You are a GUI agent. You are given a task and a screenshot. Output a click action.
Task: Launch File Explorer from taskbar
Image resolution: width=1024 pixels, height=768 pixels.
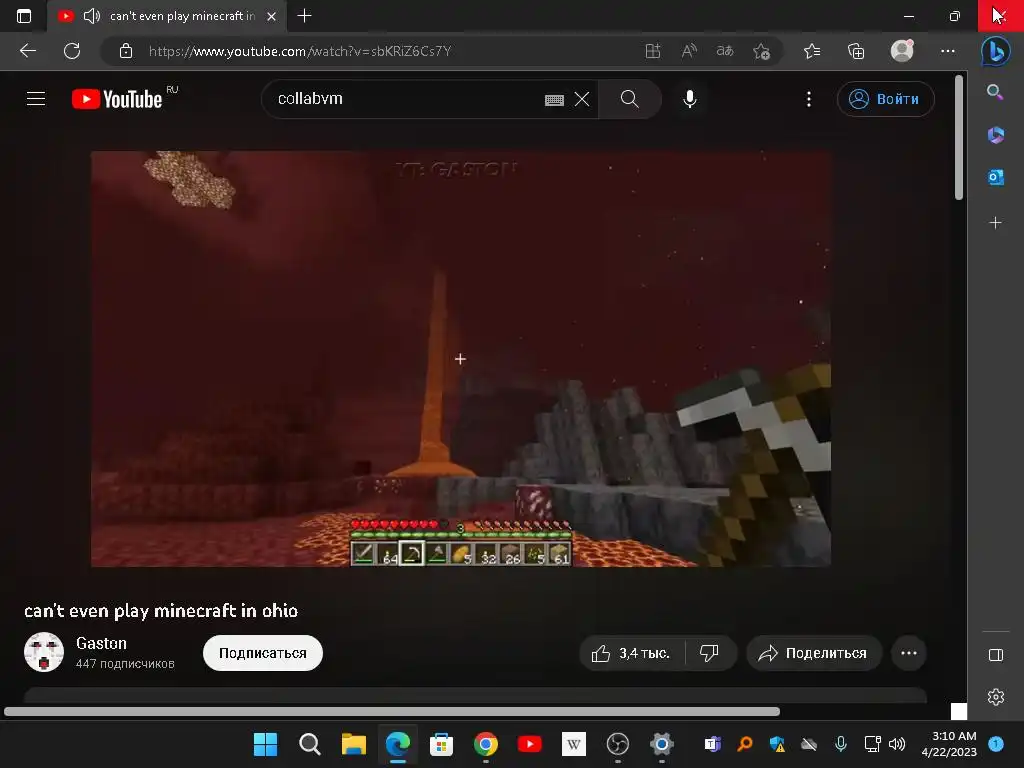(353, 744)
